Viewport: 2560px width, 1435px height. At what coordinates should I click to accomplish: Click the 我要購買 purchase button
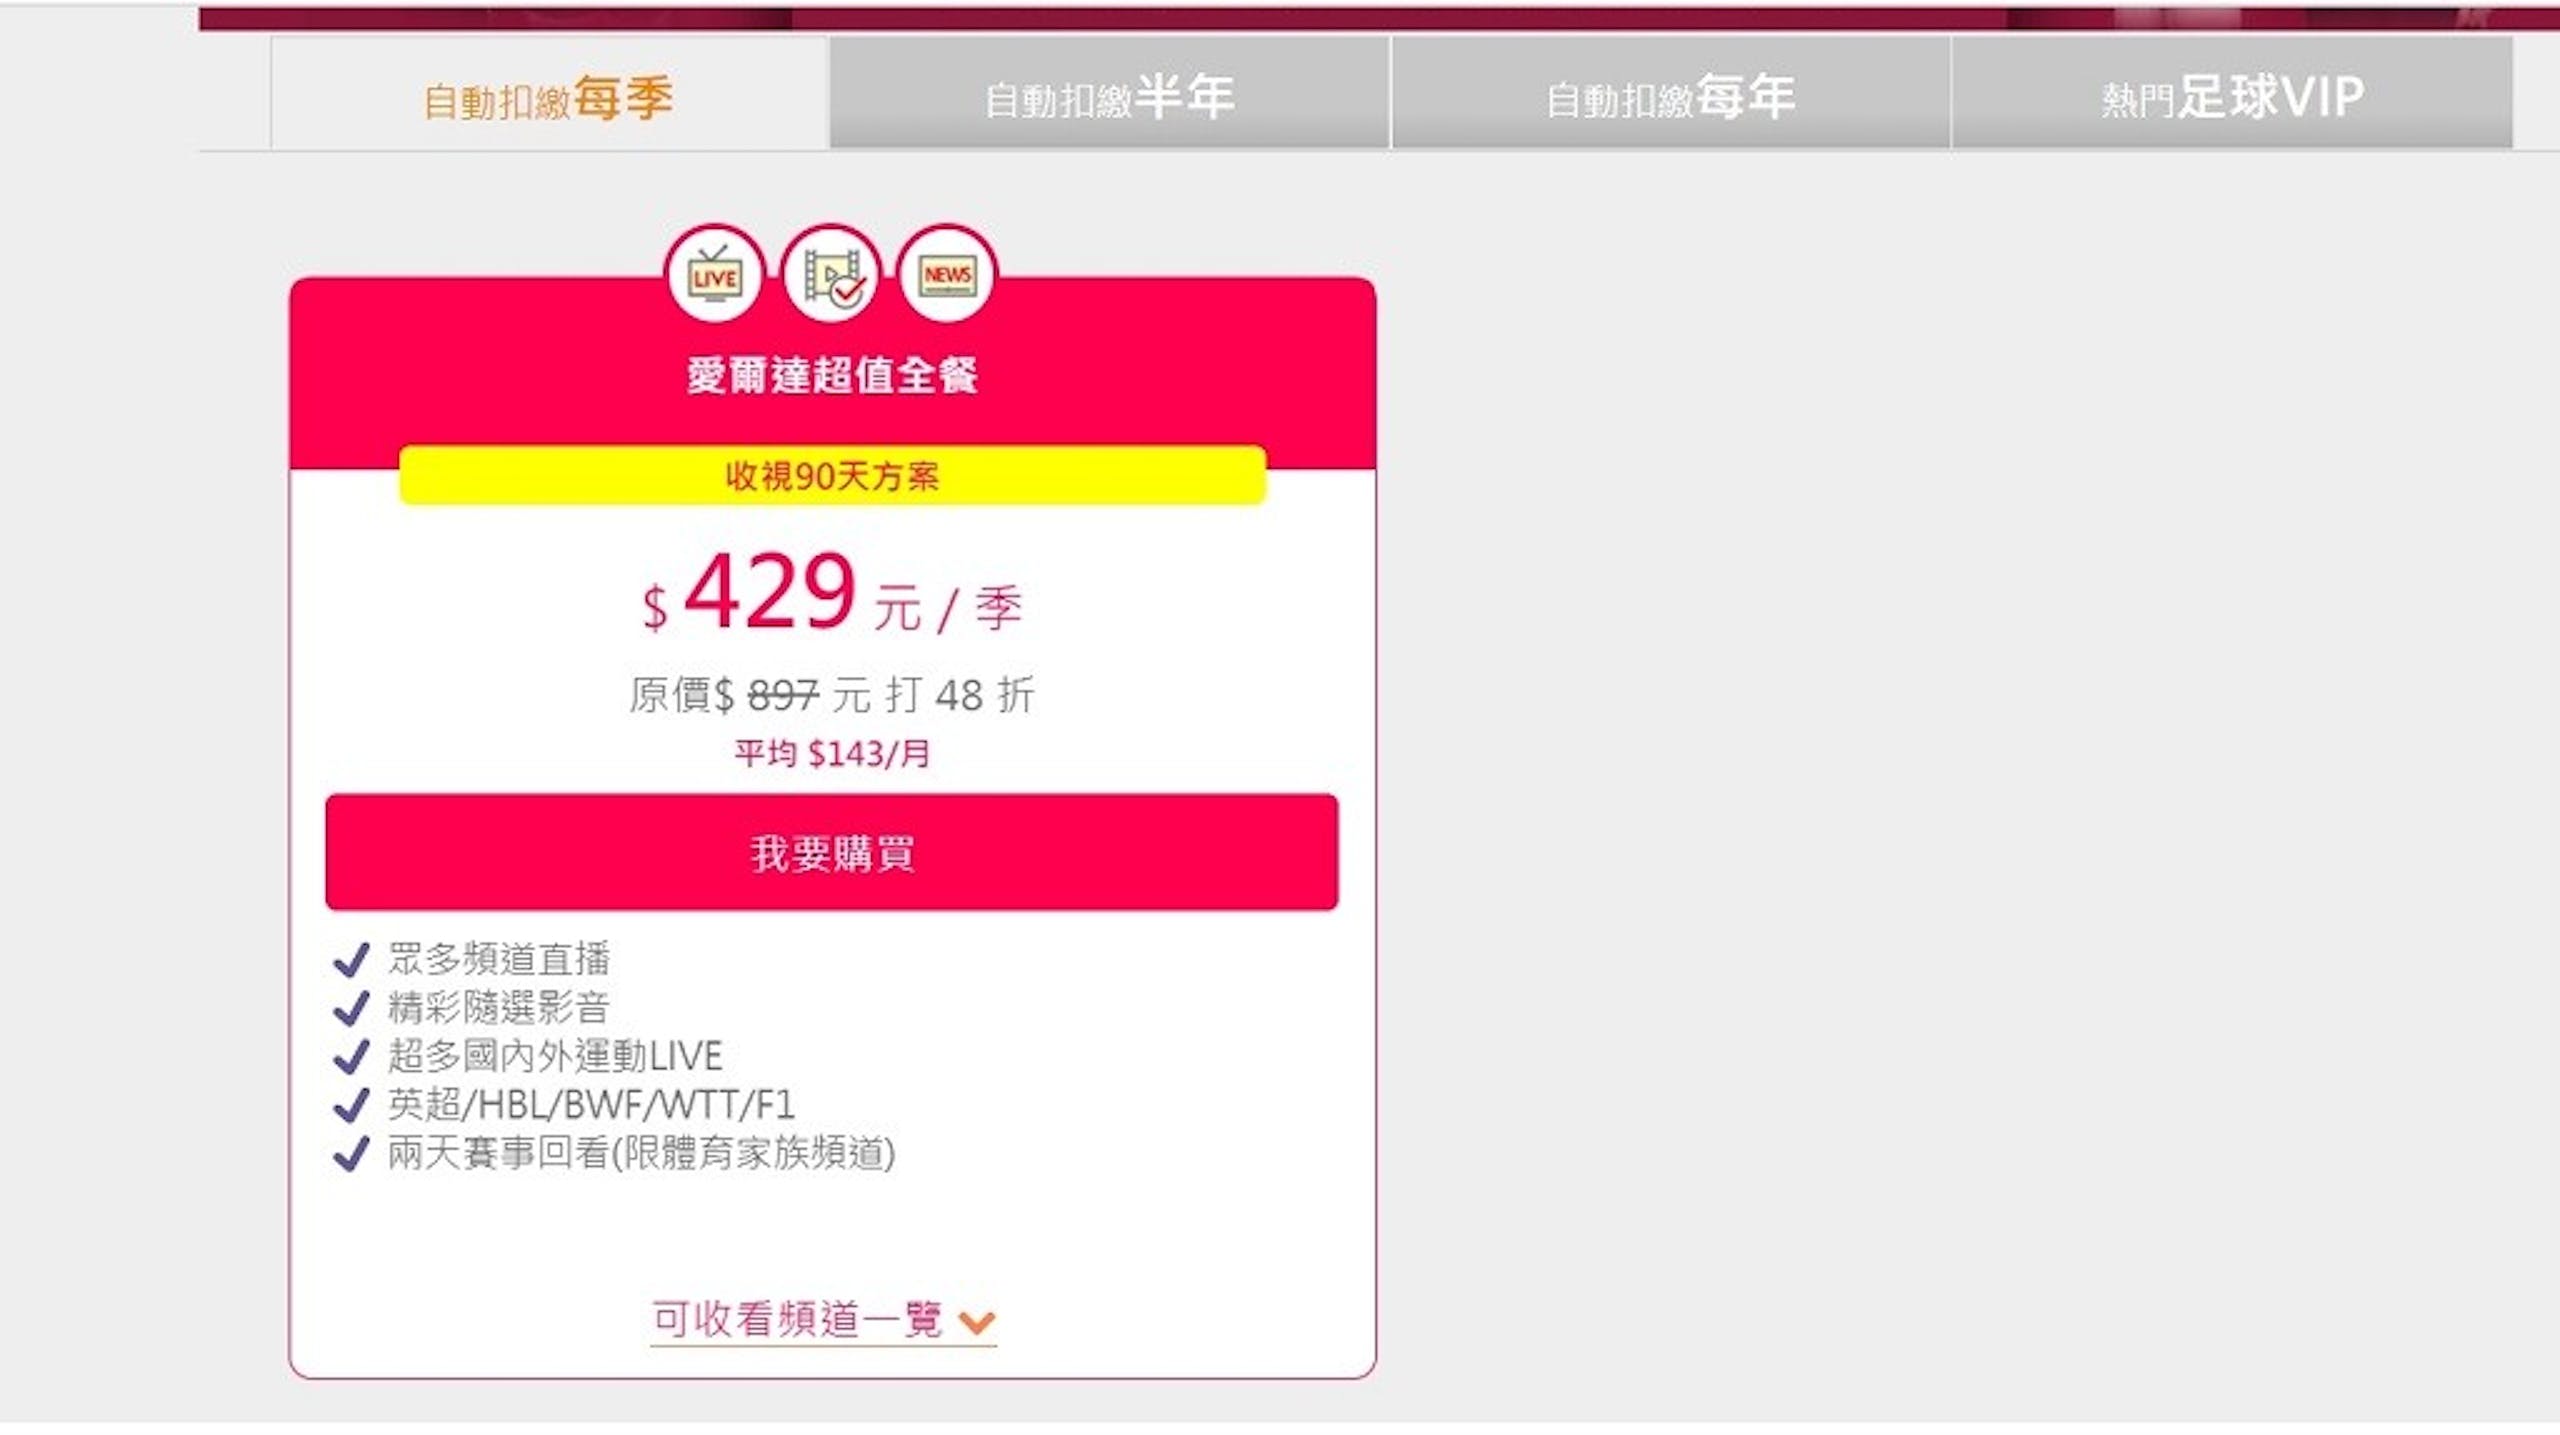(831, 853)
